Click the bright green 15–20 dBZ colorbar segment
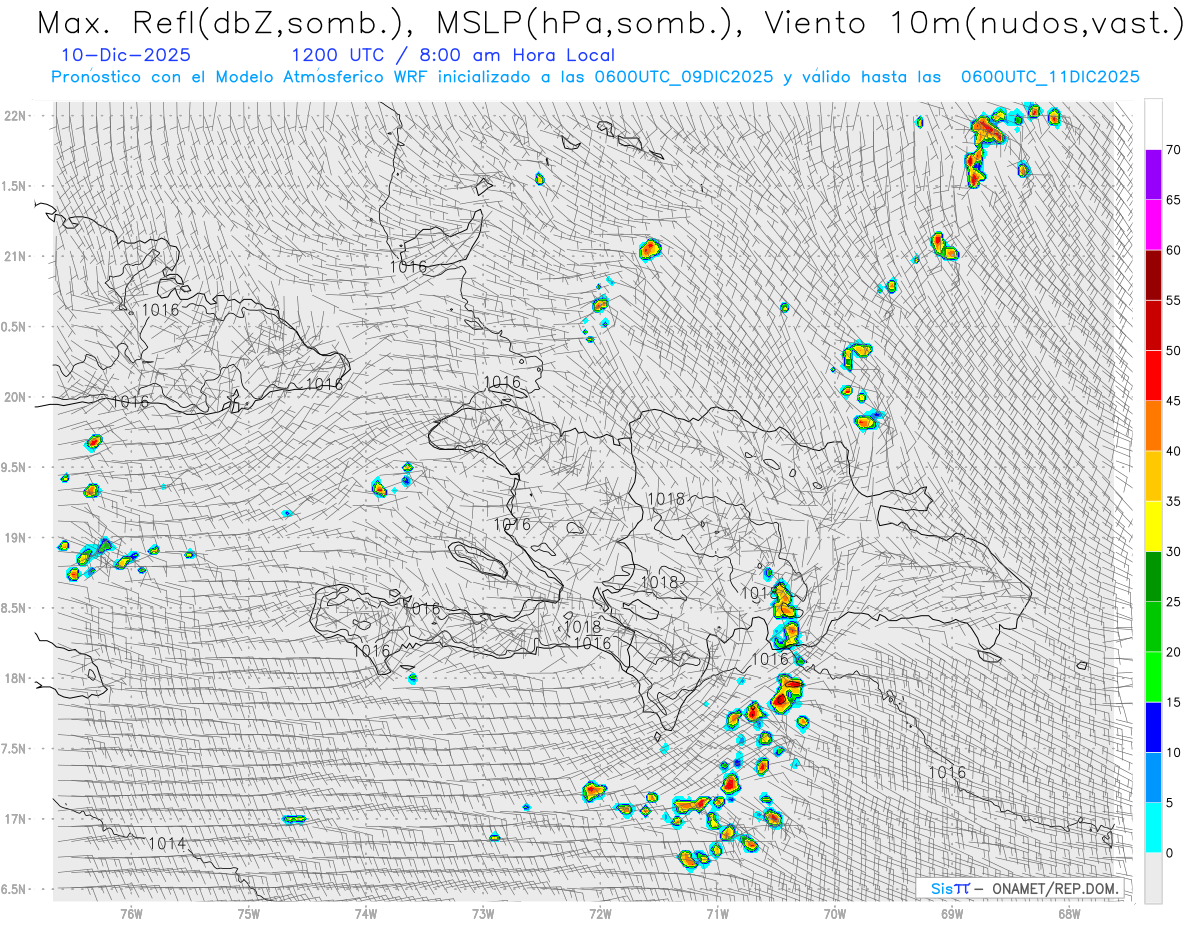This screenshot has width=1200, height=927. [1153, 677]
